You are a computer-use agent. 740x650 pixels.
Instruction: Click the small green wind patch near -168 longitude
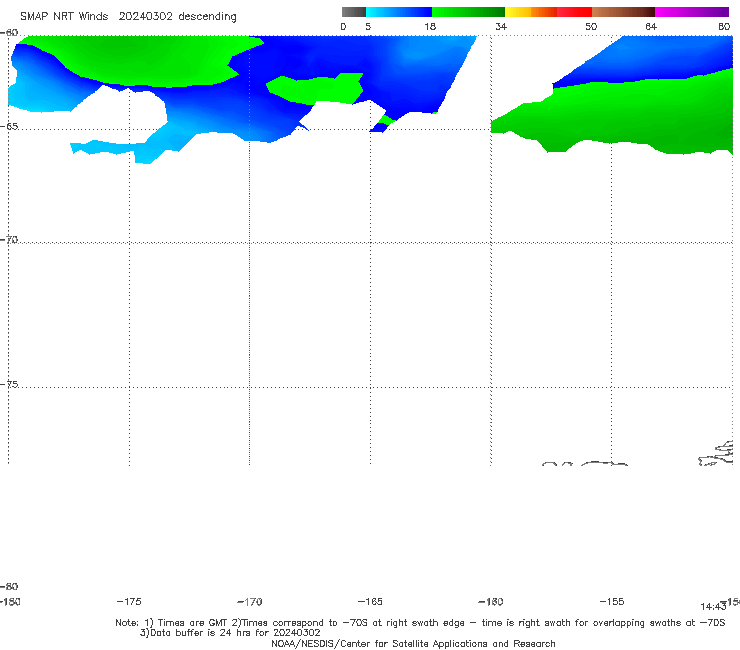click(x=315, y=89)
